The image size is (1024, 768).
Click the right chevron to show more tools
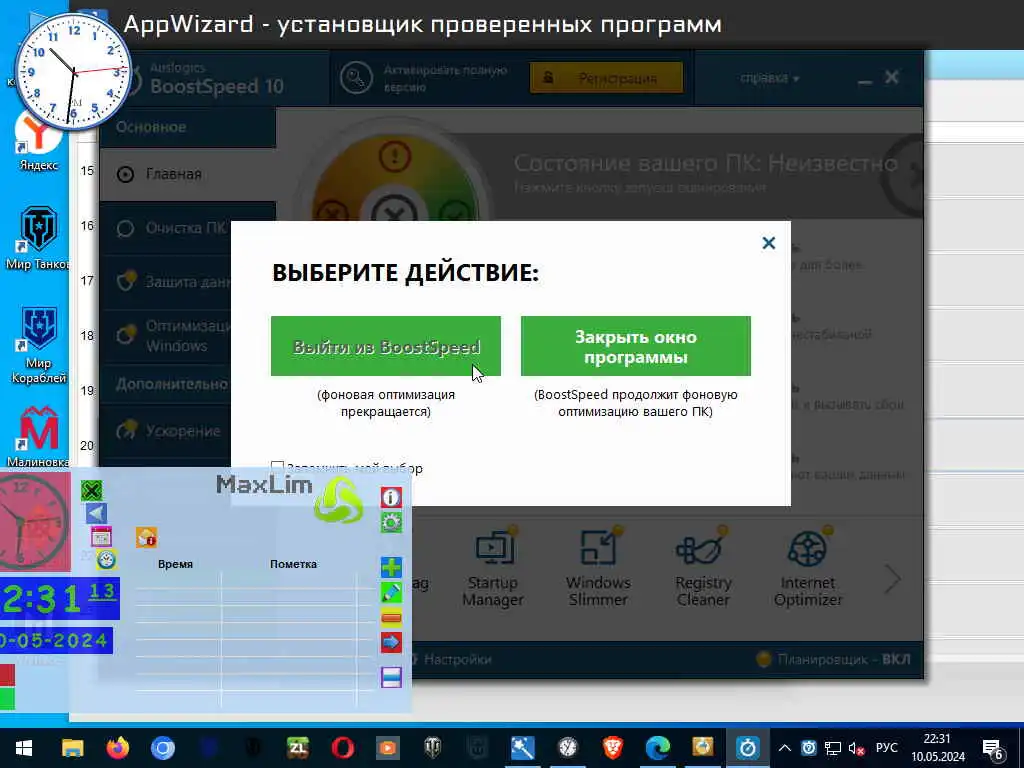[x=892, y=578]
